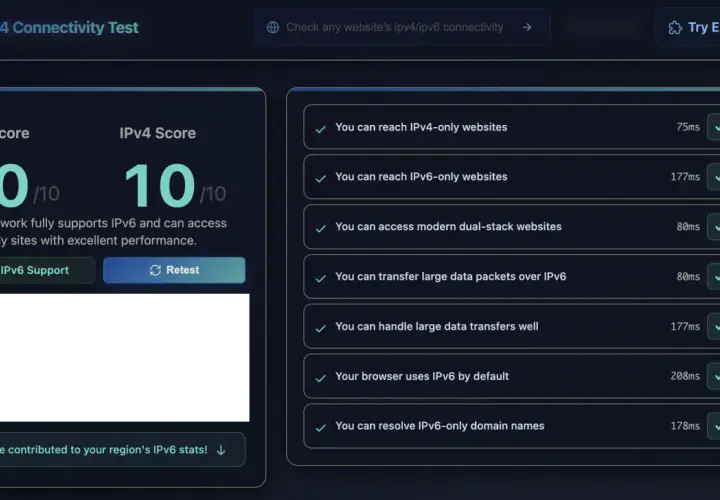The width and height of the screenshot is (720, 500).
Task: Click the IPv6 Support button
Action: (x=47, y=270)
